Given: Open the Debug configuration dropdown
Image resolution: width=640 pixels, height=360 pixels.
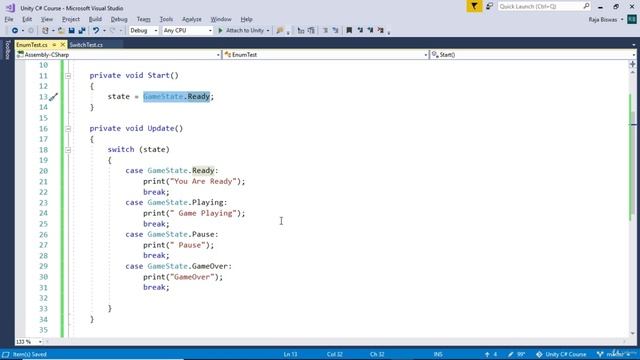Looking at the screenshot, I should pyautogui.click(x=144, y=31).
